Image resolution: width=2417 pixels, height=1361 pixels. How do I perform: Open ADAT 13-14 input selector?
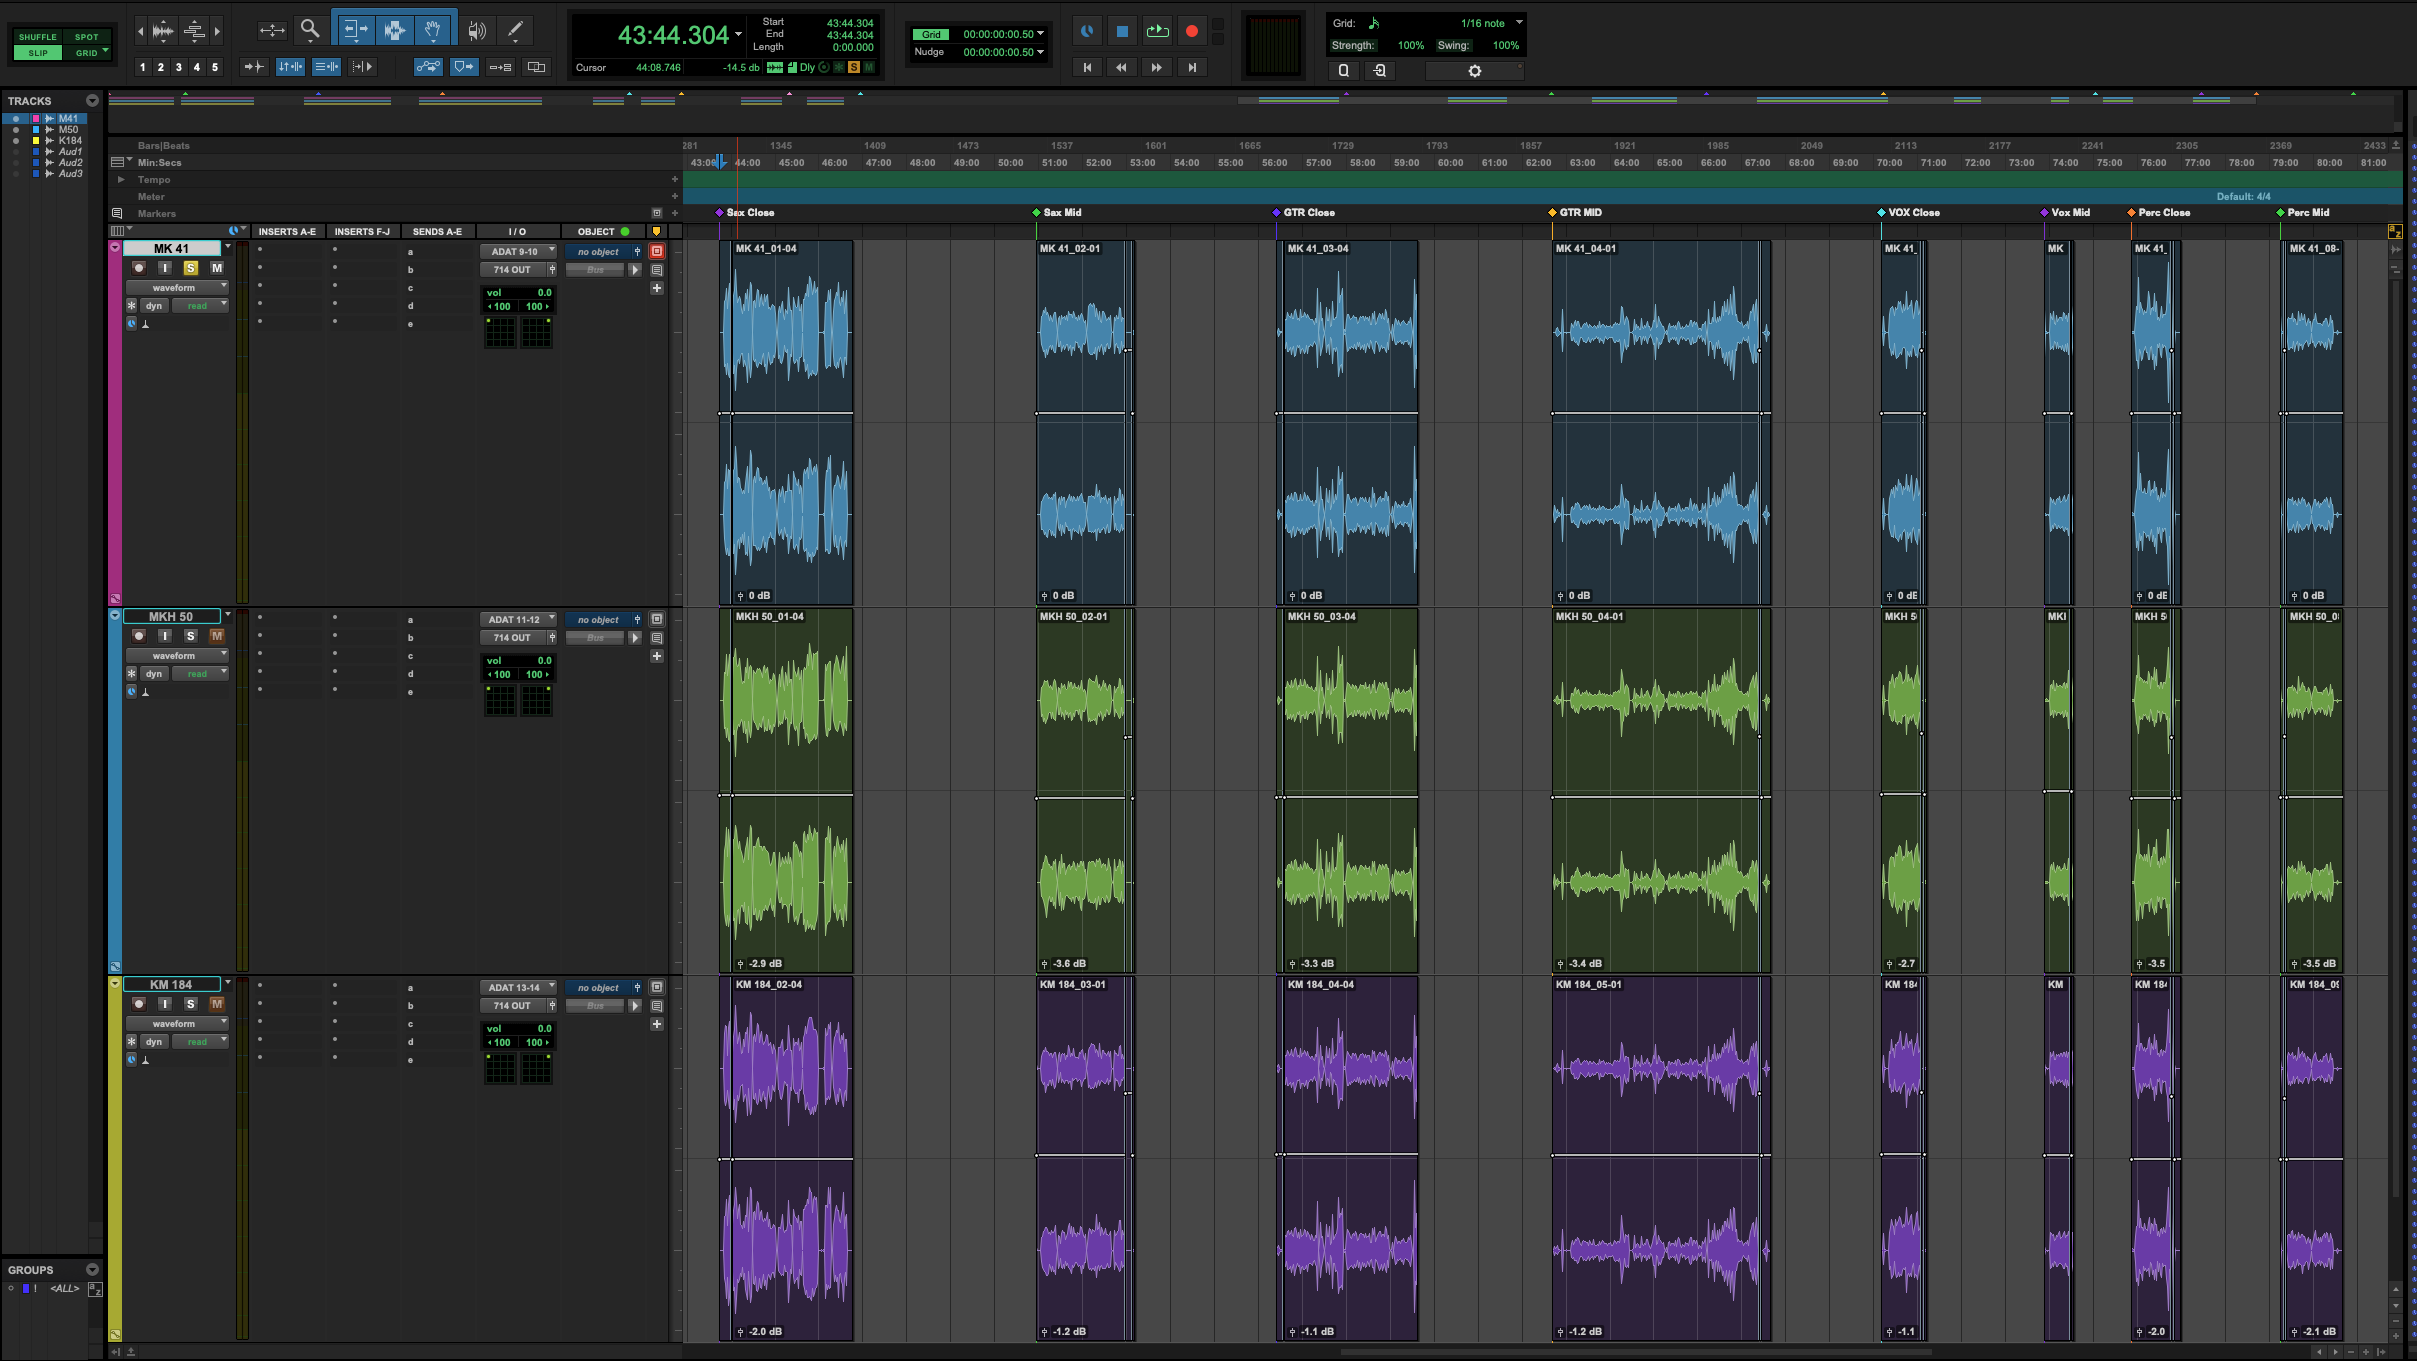tap(518, 988)
